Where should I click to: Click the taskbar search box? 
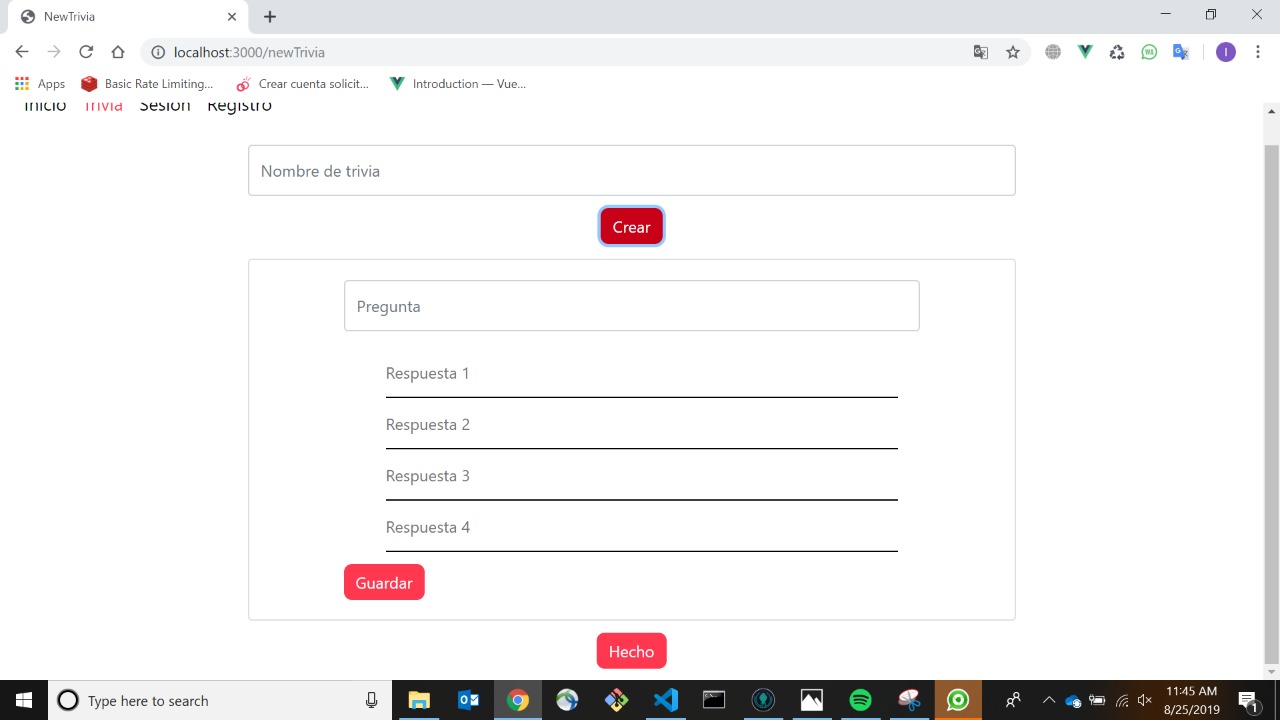coord(220,700)
